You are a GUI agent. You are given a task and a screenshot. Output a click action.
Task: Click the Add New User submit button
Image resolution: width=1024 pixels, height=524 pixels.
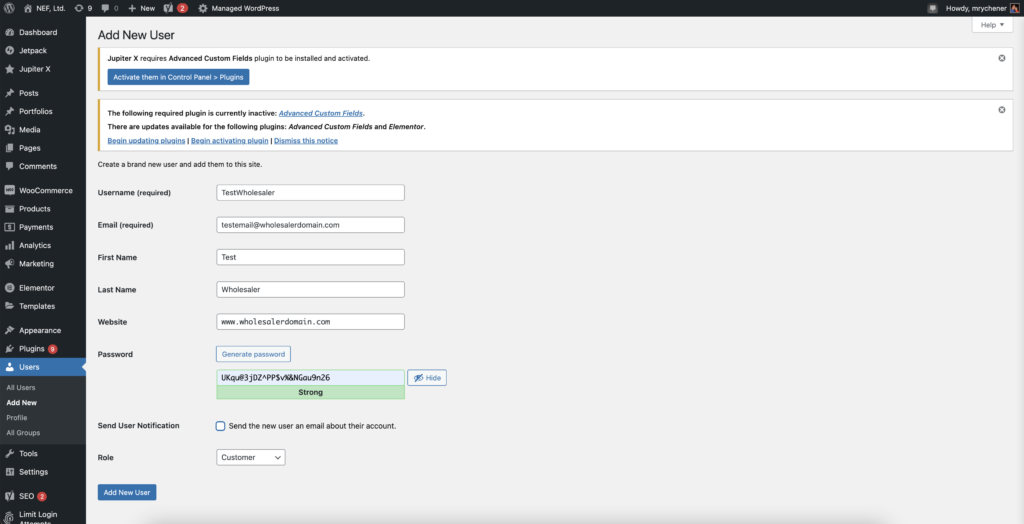[x=127, y=492]
